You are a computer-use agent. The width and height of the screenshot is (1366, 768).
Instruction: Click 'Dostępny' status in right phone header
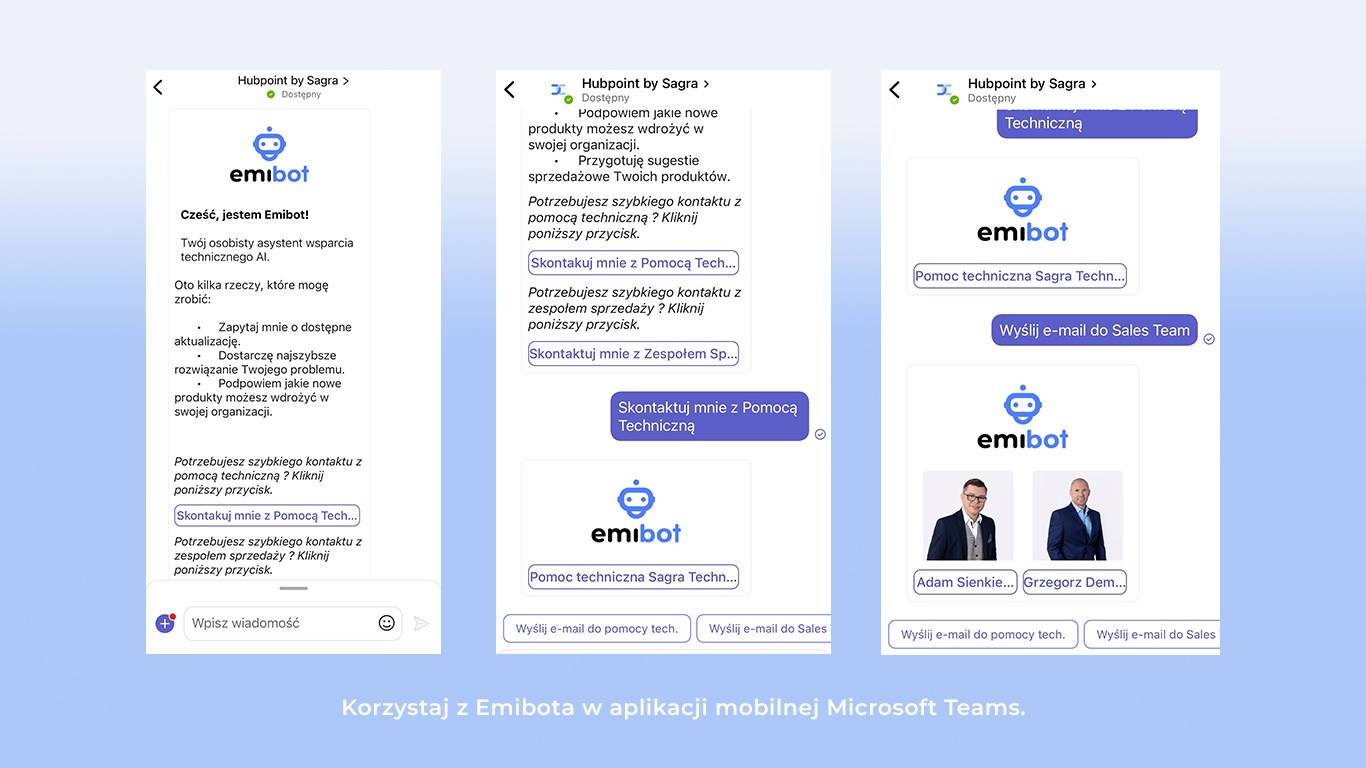click(x=992, y=98)
